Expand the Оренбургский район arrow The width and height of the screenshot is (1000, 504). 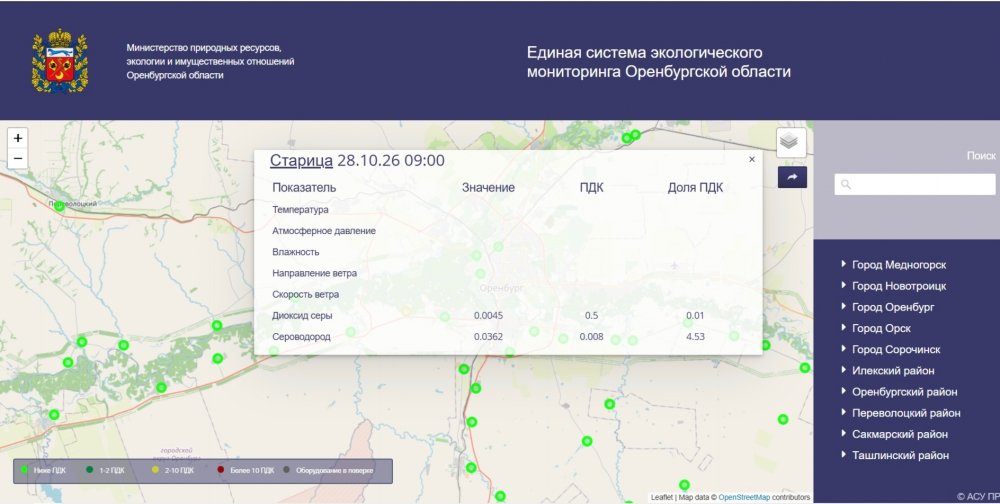(x=844, y=390)
